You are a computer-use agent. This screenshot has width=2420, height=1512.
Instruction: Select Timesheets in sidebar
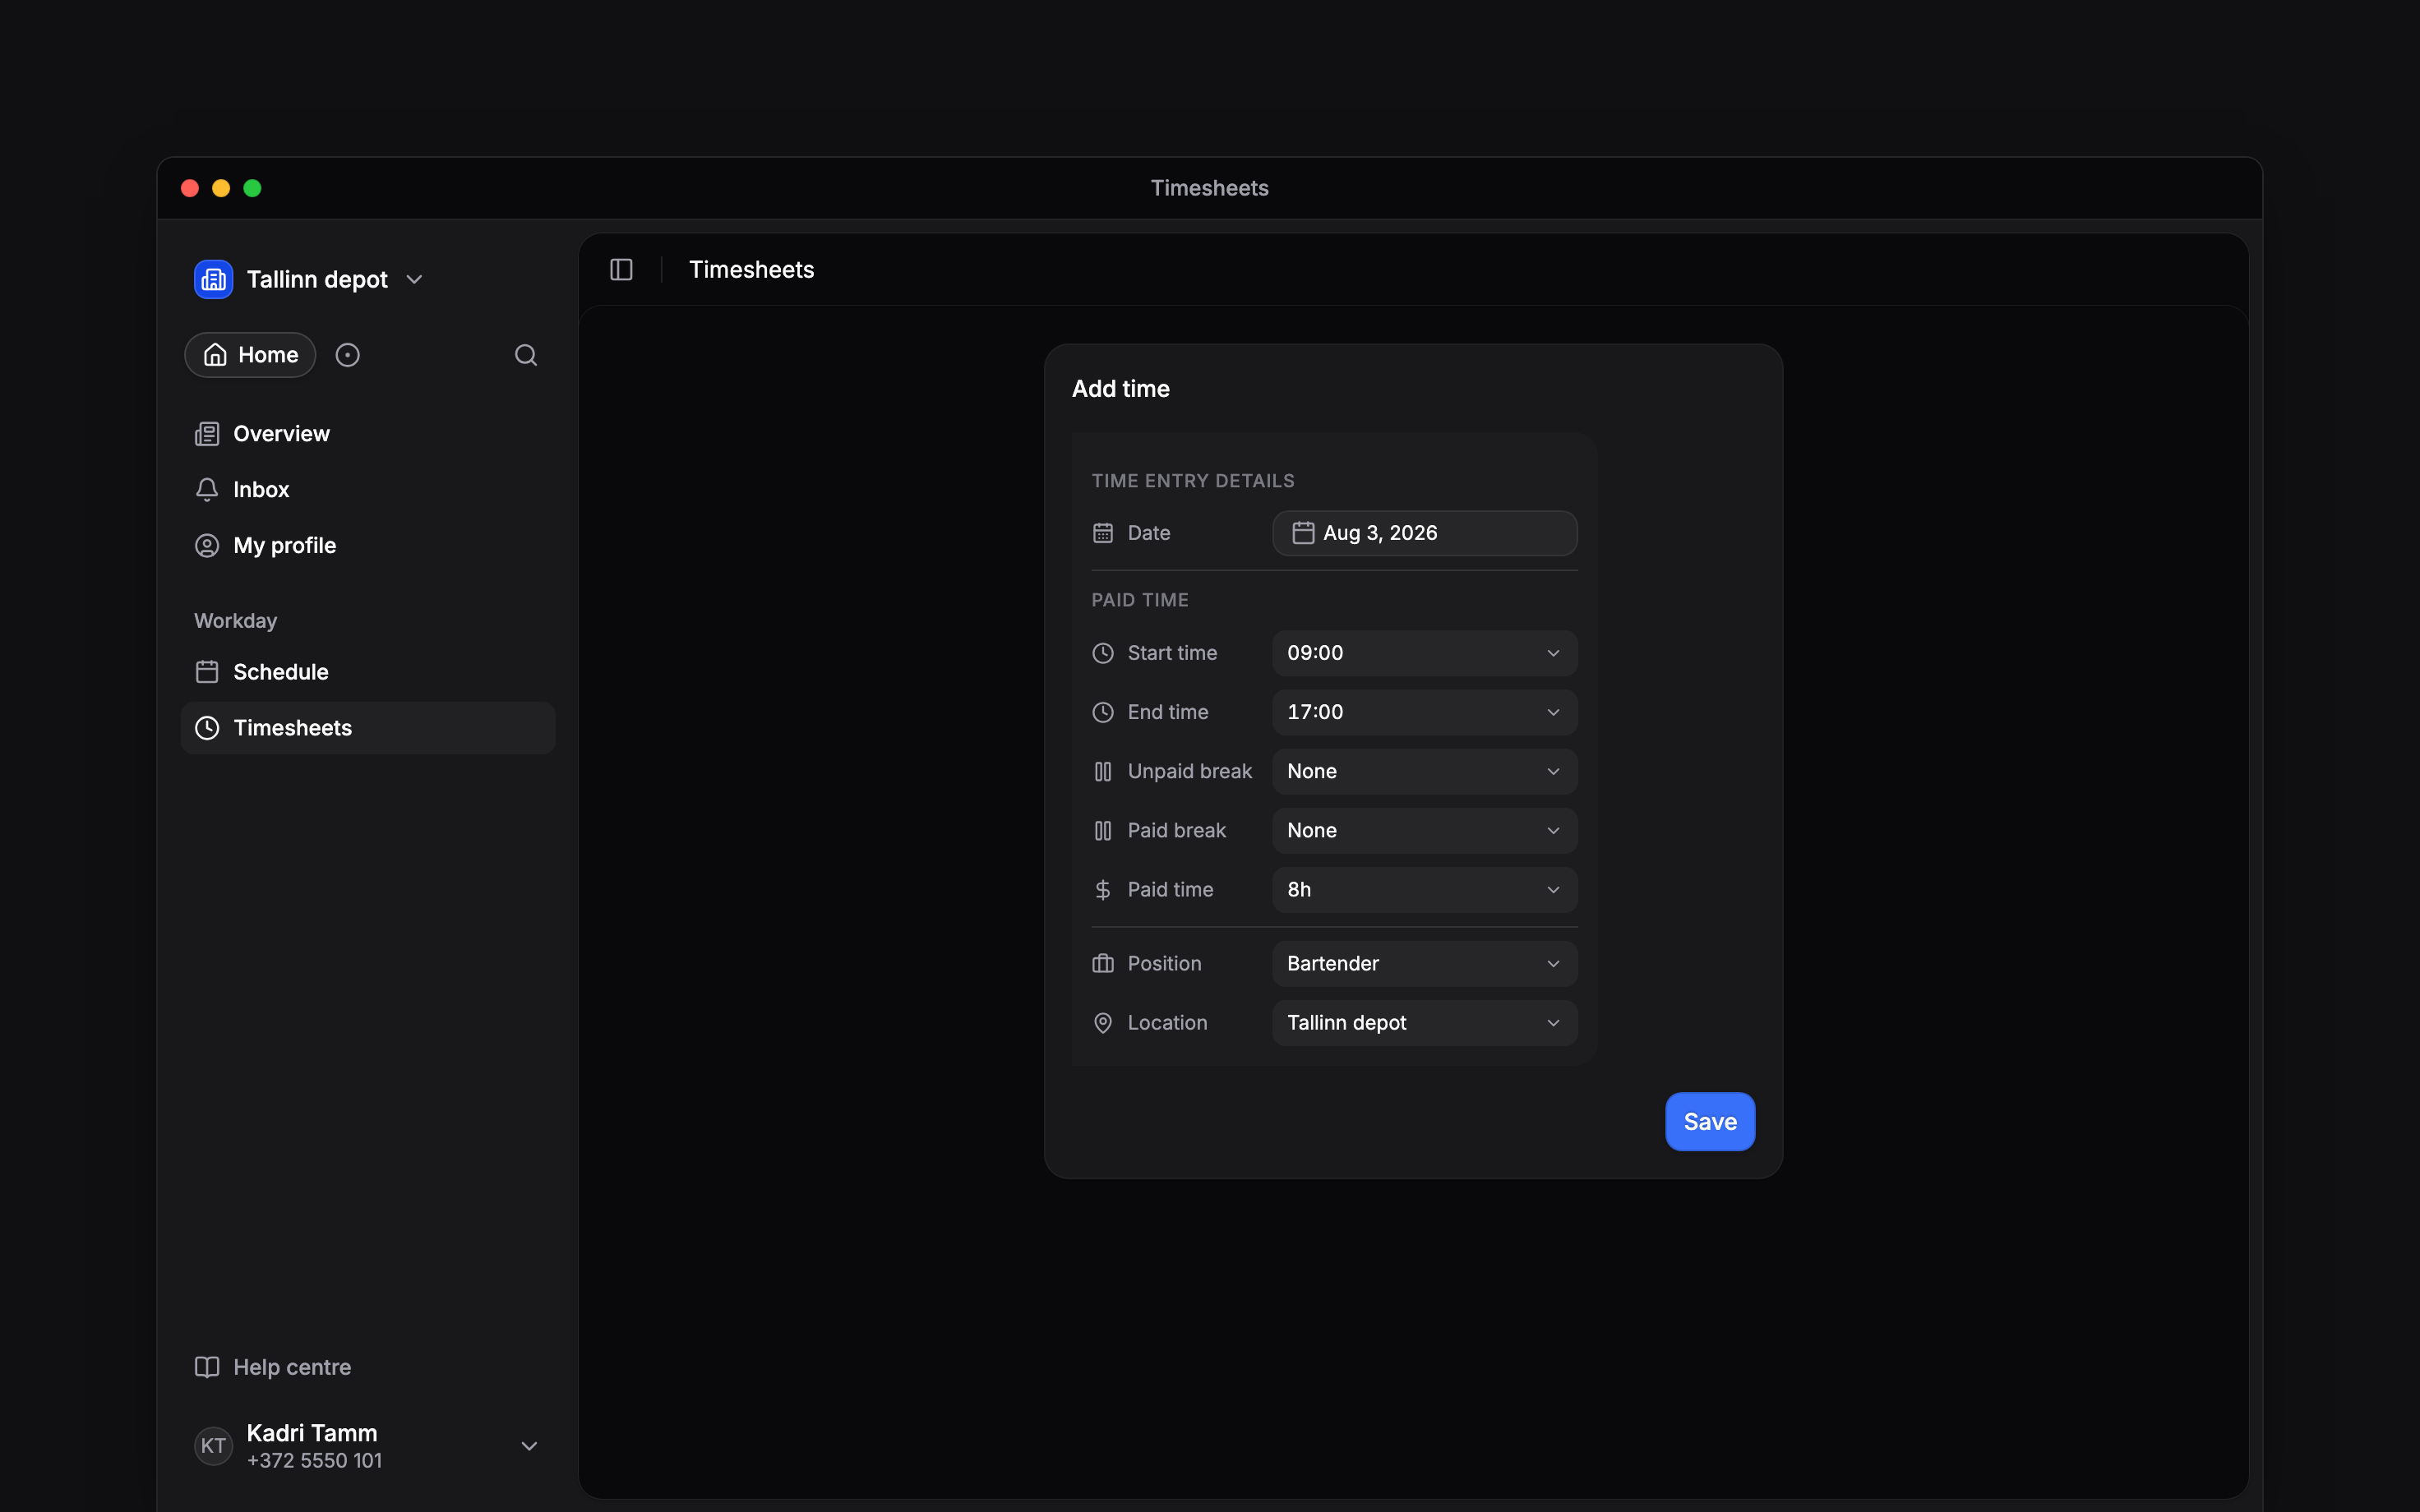click(367, 728)
